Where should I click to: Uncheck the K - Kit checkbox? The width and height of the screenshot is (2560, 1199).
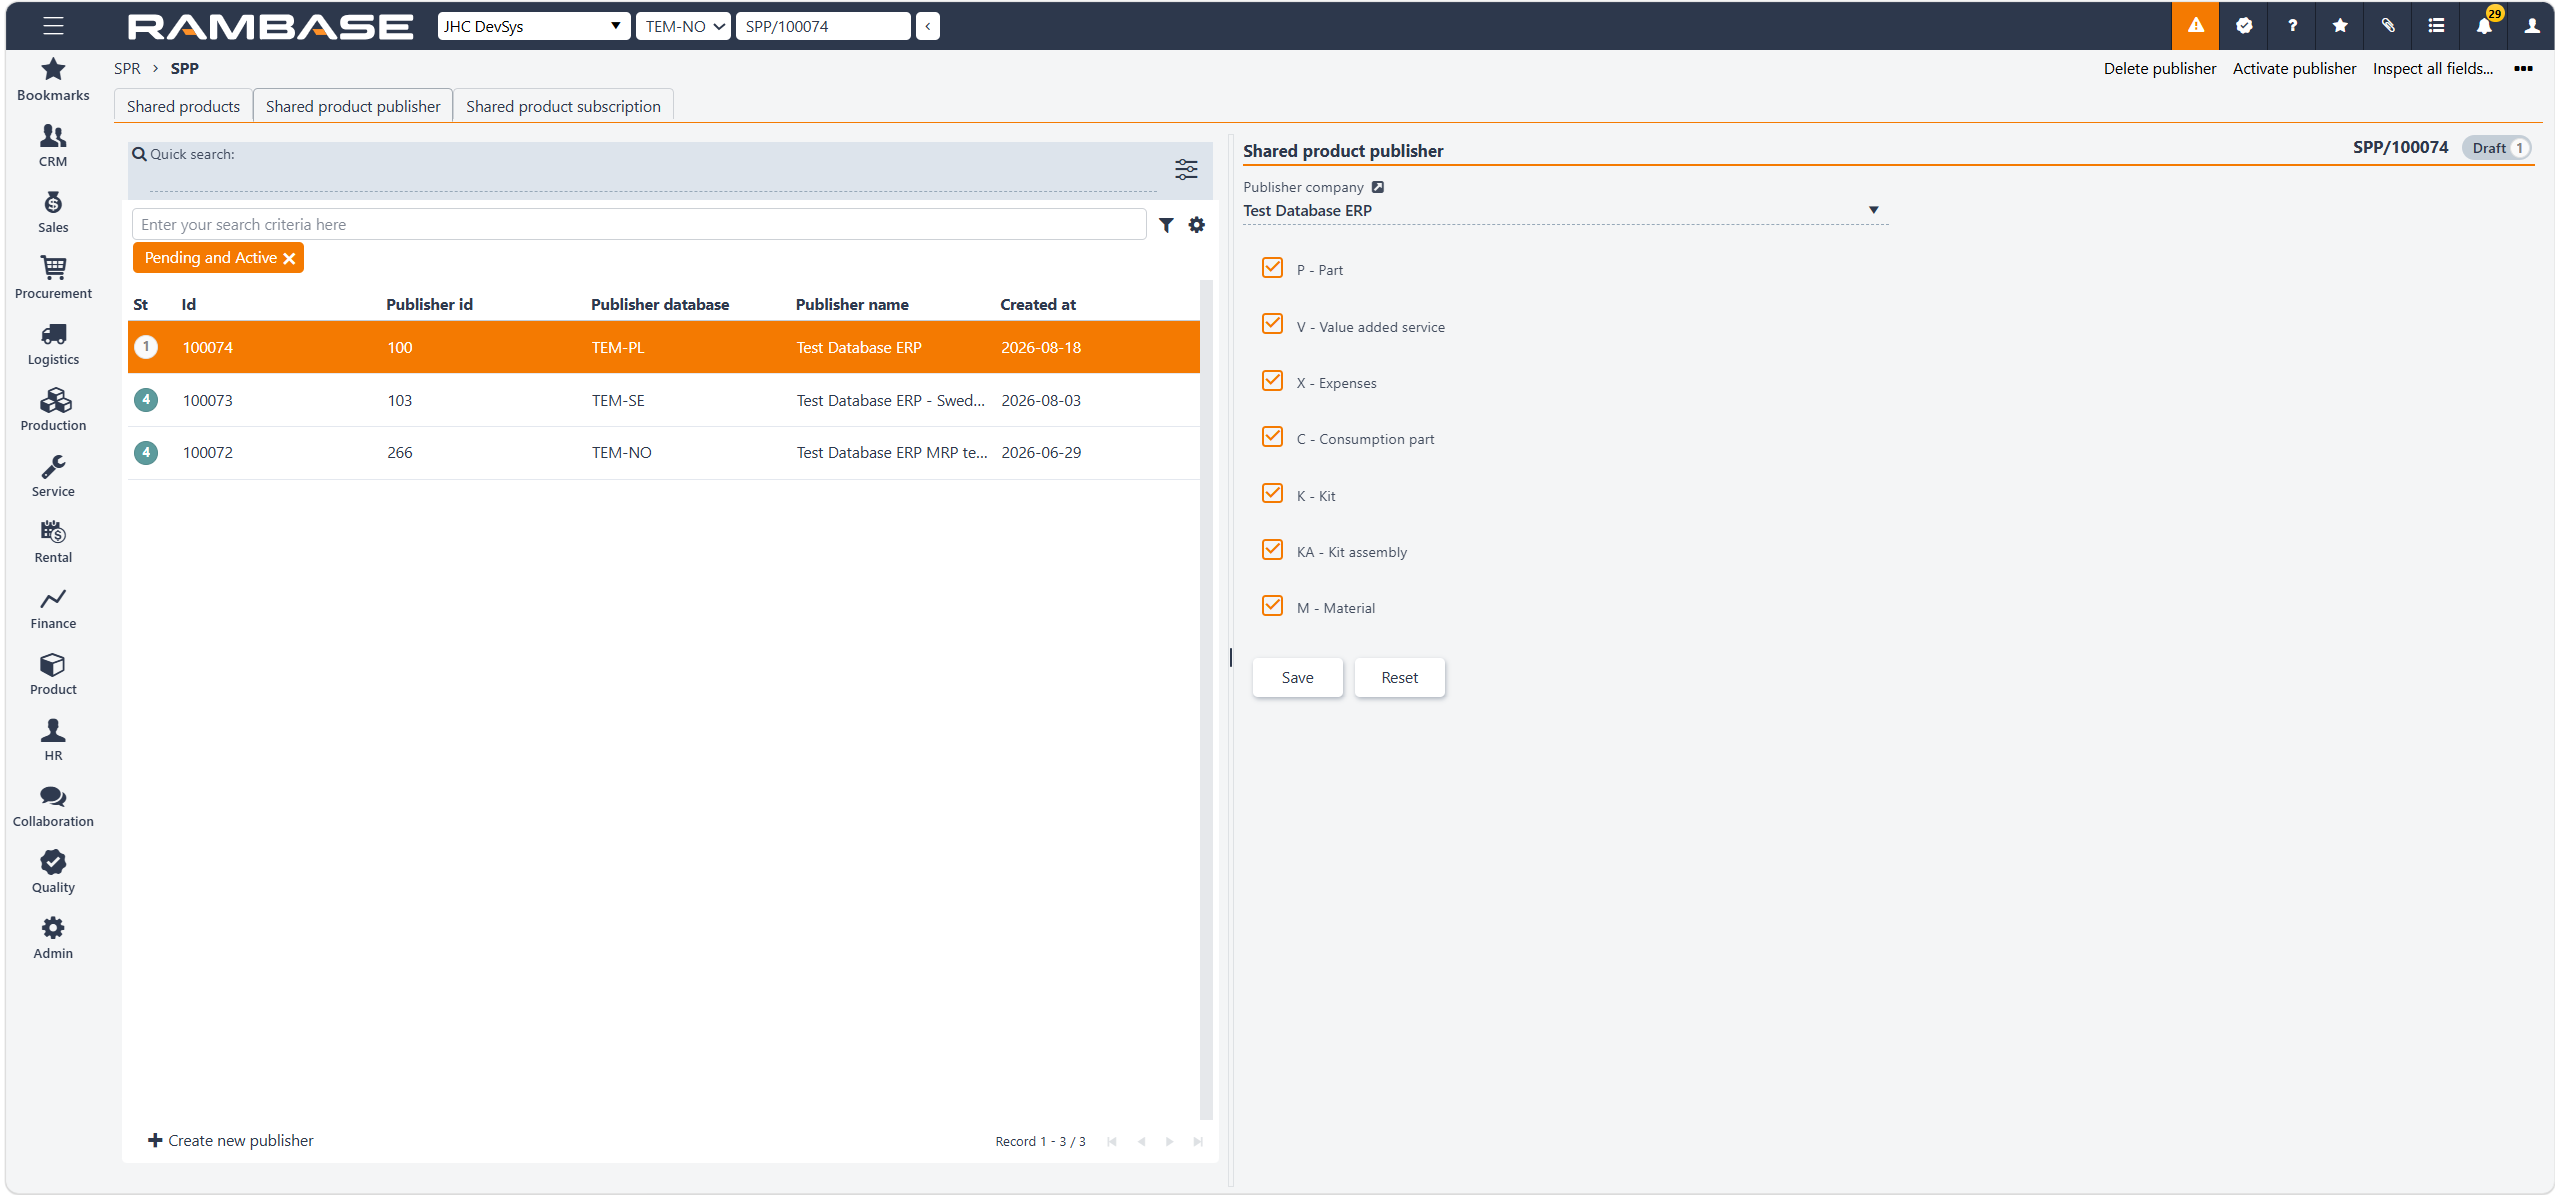[1272, 494]
